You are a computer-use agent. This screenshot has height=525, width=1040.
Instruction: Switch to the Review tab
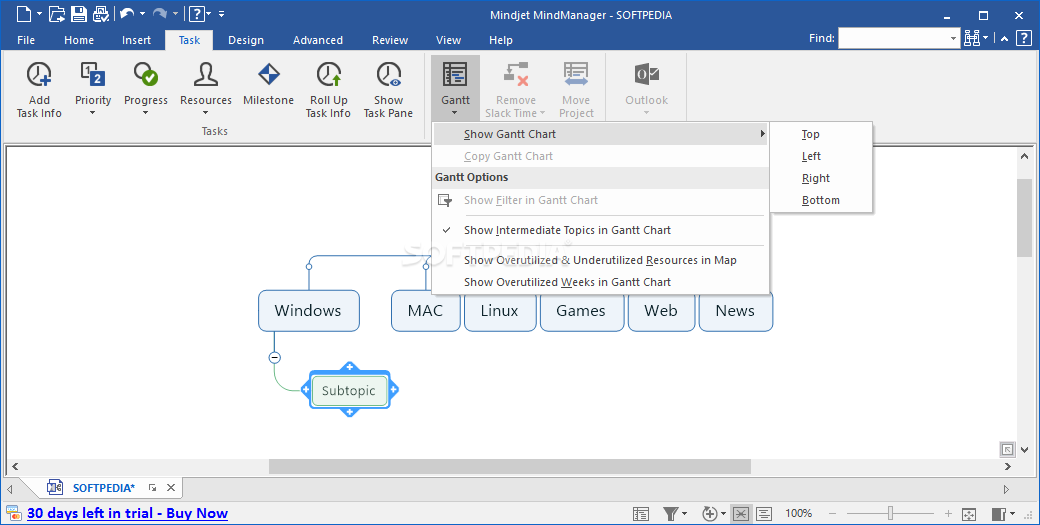[x=390, y=40]
